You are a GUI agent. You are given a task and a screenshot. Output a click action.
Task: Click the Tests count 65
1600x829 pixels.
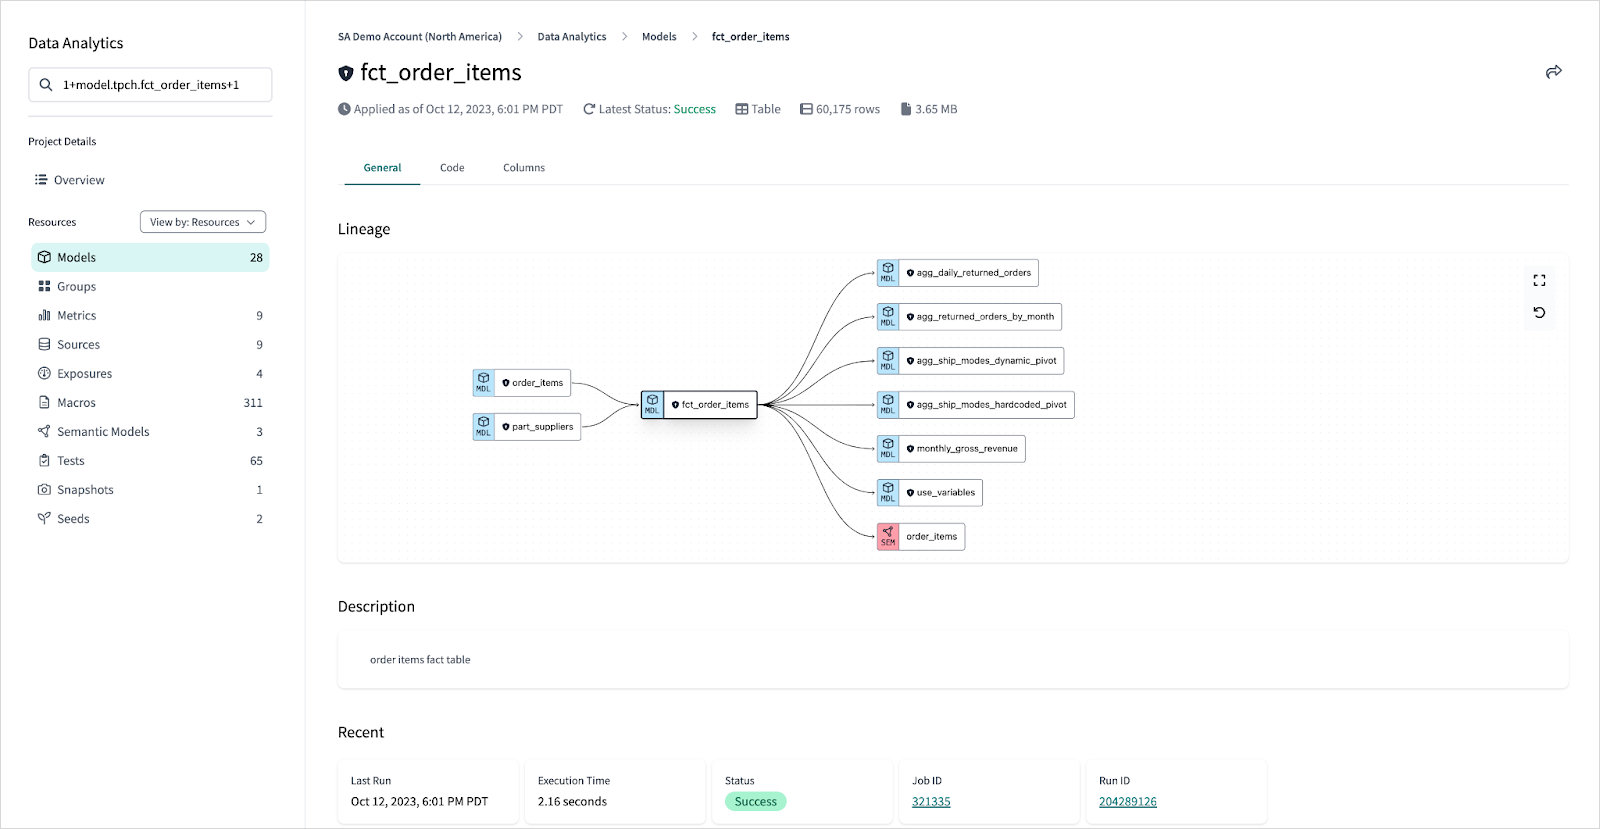256,461
